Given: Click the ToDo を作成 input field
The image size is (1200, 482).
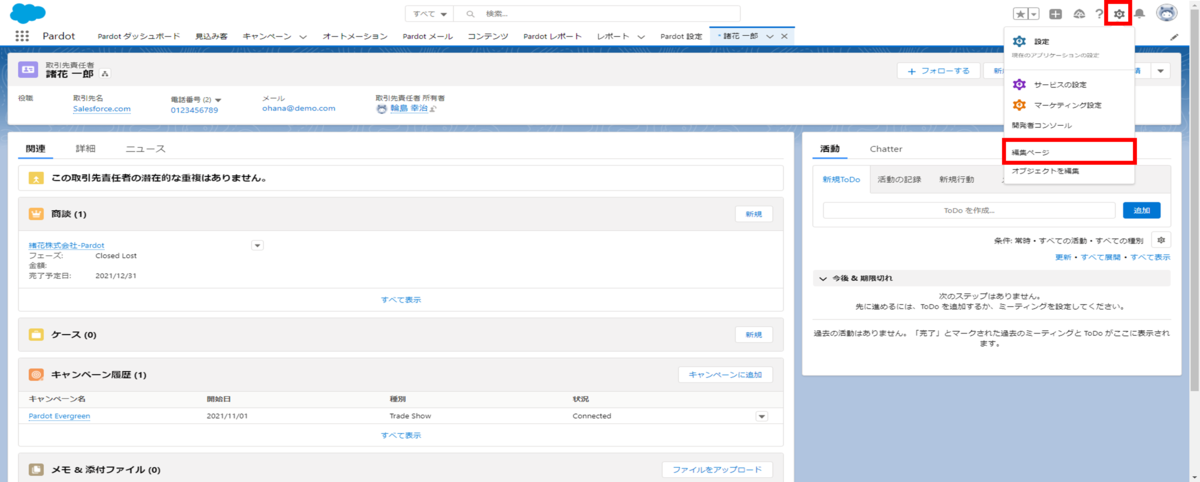Looking at the screenshot, I should click(x=969, y=210).
